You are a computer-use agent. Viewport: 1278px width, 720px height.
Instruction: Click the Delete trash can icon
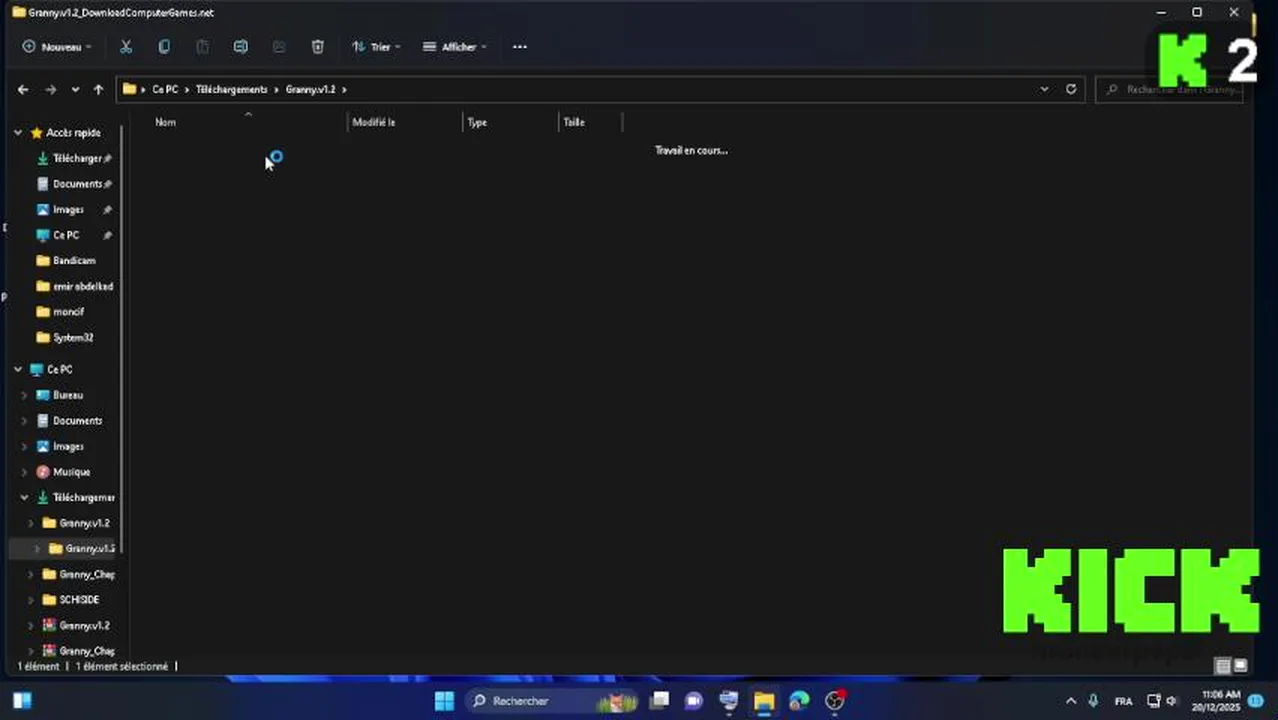[317, 47]
